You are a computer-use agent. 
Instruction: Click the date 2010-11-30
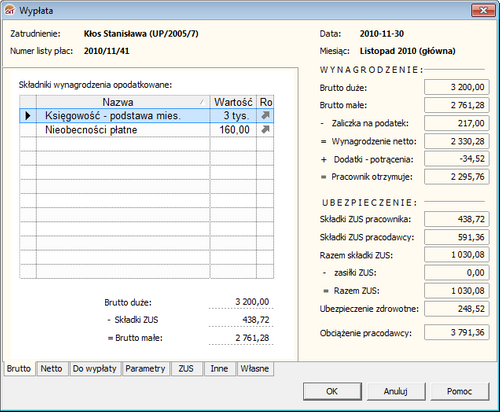pyautogui.click(x=382, y=34)
